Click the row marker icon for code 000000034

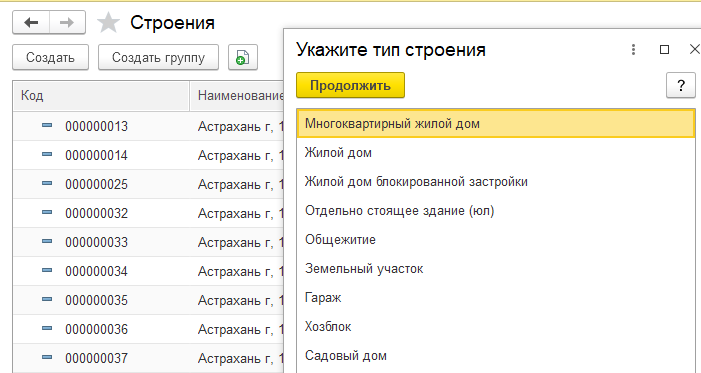point(47,271)
